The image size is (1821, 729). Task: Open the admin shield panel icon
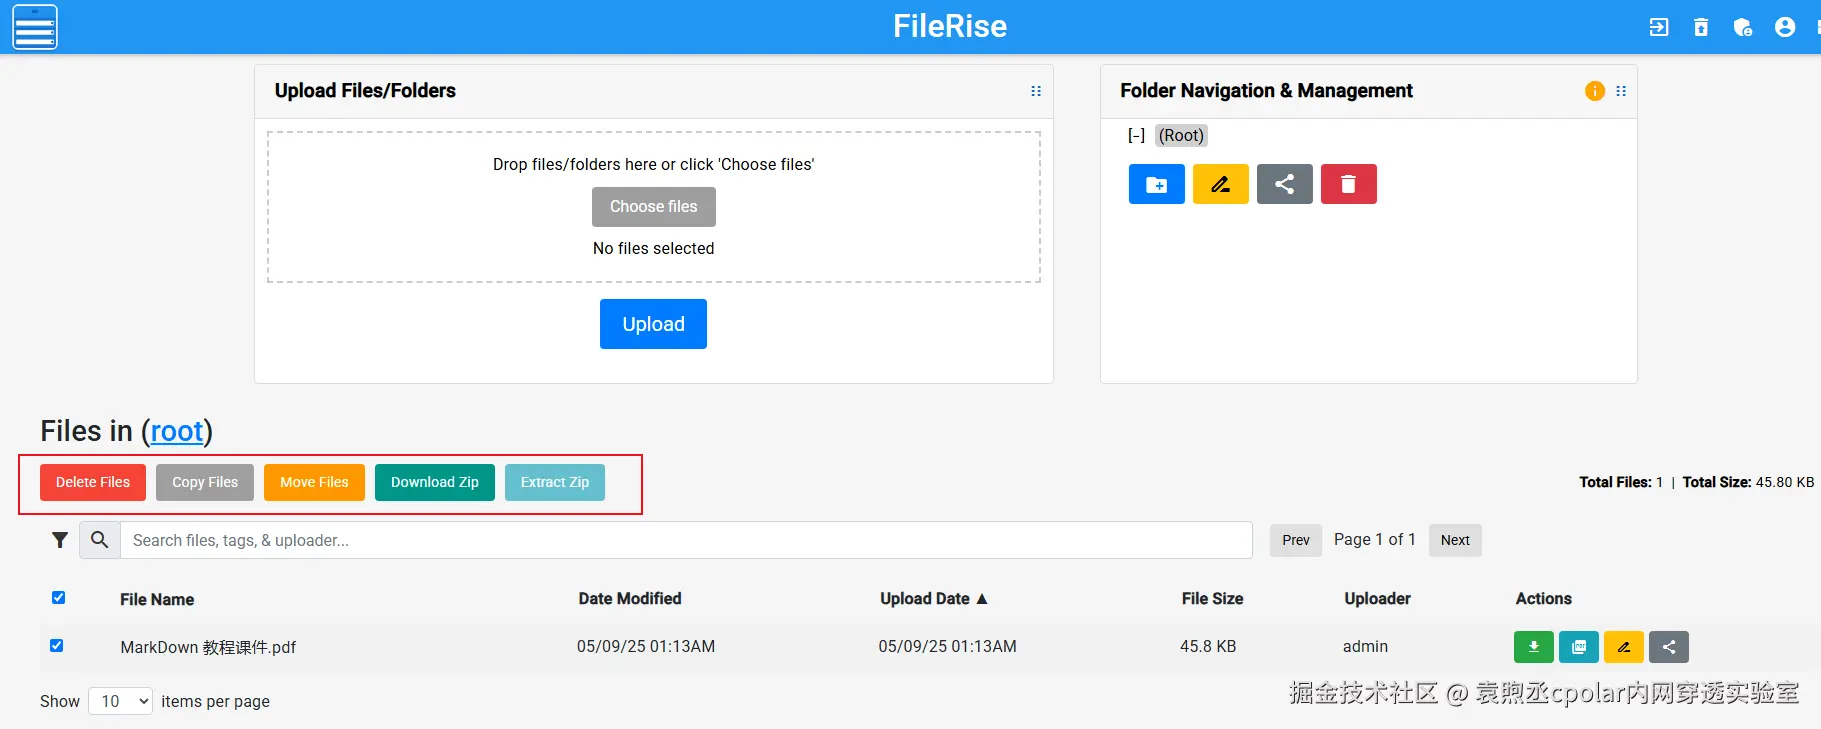[x=1743, y=27]
